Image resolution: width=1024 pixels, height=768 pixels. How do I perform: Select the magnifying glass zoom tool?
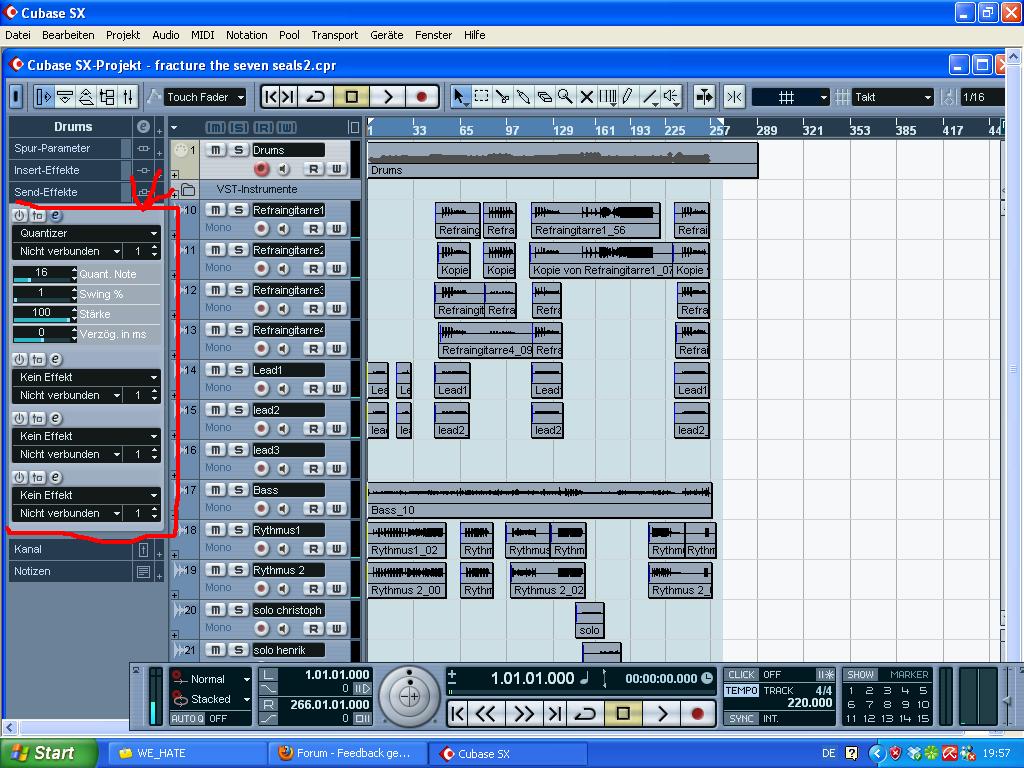pos(565,97)
